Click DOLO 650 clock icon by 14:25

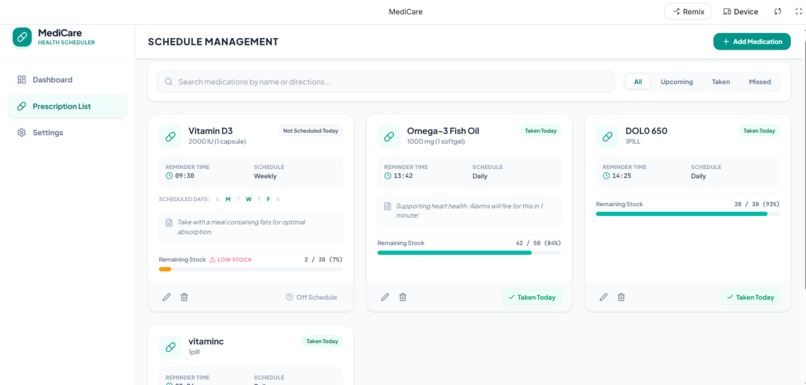coord(607,176)
